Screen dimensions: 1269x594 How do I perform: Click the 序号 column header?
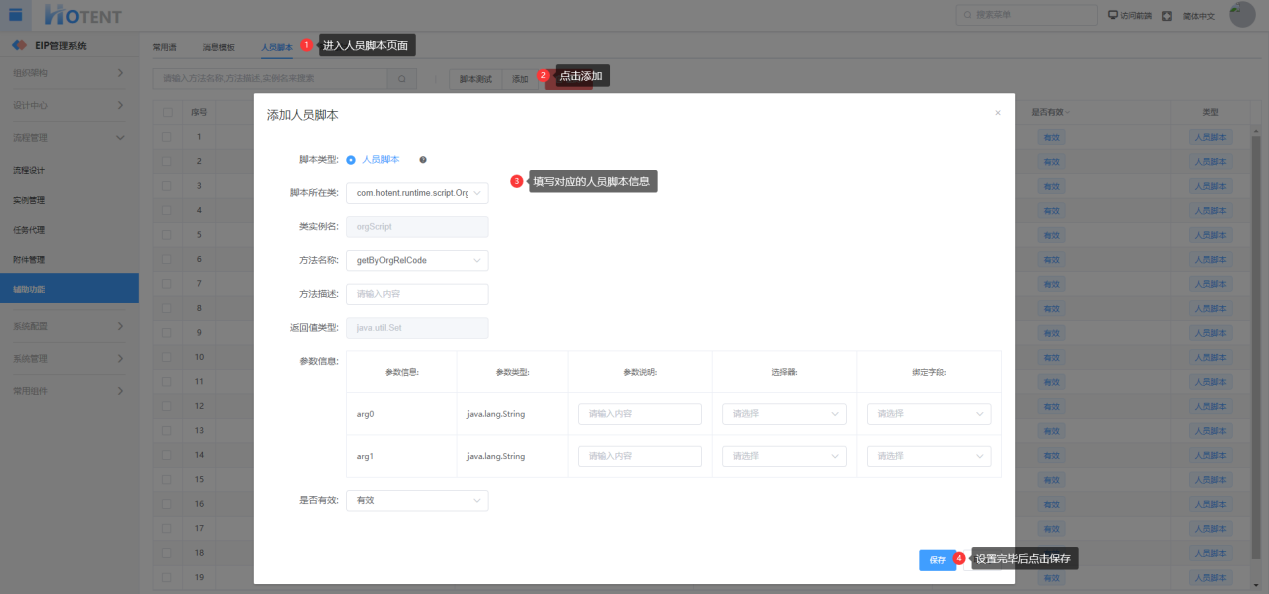tap(199, 112)
